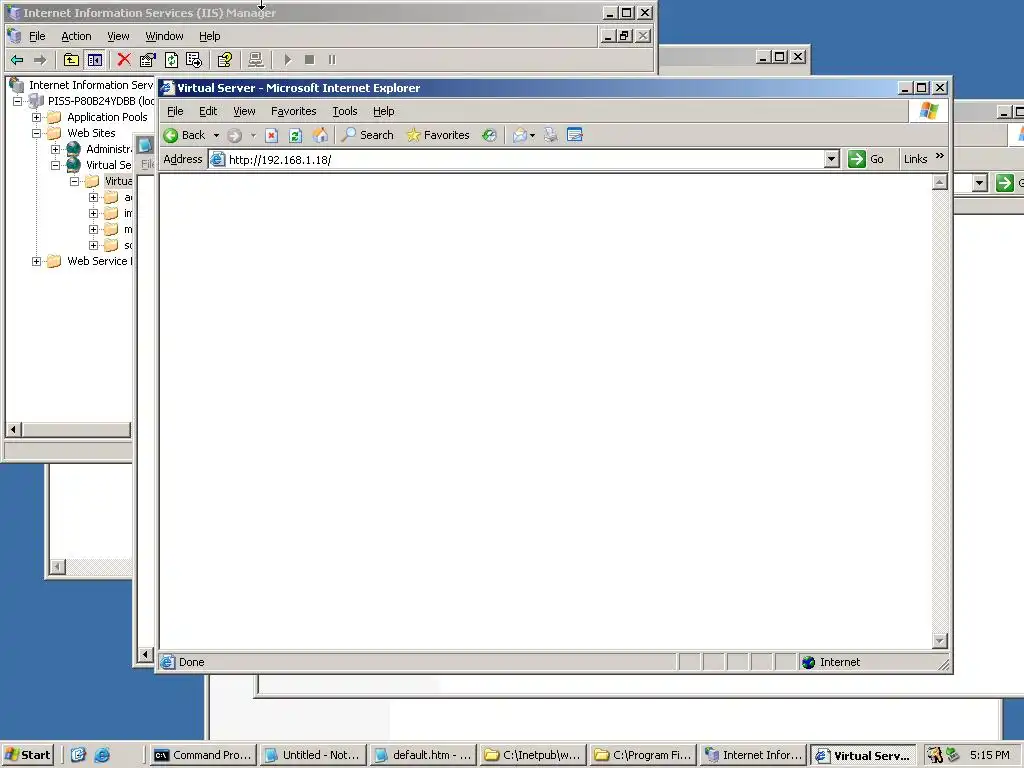This screenshot has height=768, width=1024.
Task: Select Web Sites in IIS tree
Action: [91, 133]
